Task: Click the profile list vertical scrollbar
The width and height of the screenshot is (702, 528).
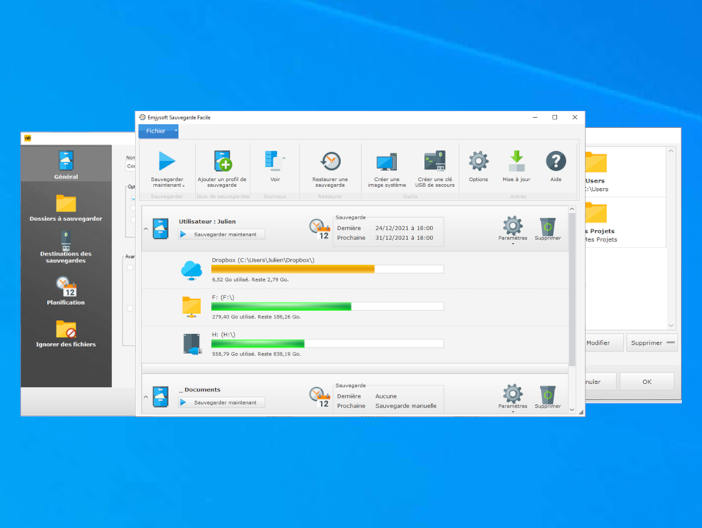Action: 572,289
